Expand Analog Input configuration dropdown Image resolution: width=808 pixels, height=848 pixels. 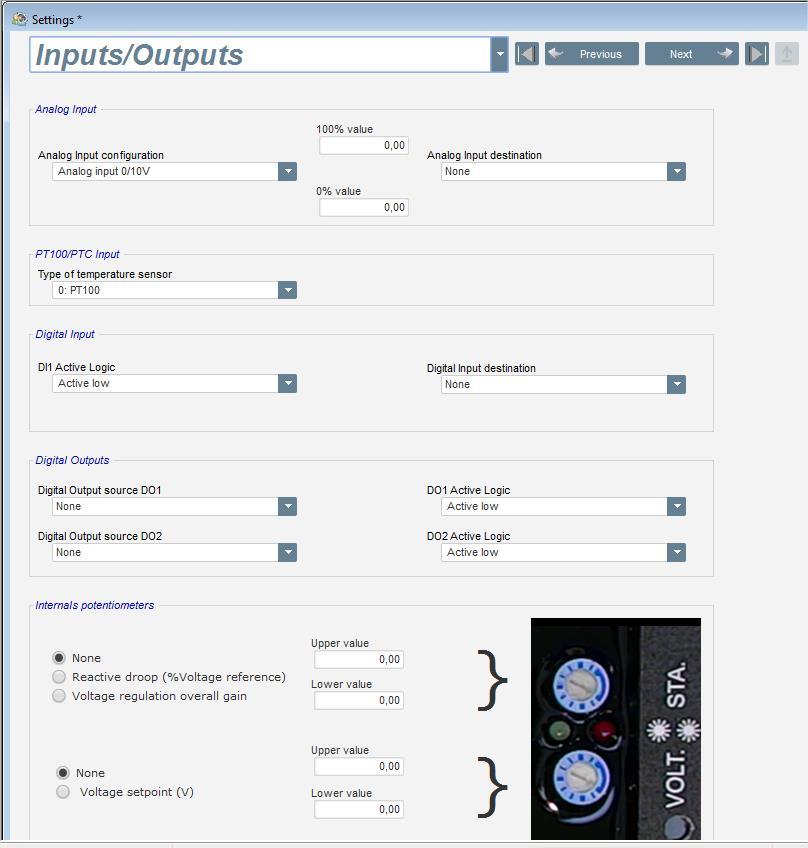point(288,171)
